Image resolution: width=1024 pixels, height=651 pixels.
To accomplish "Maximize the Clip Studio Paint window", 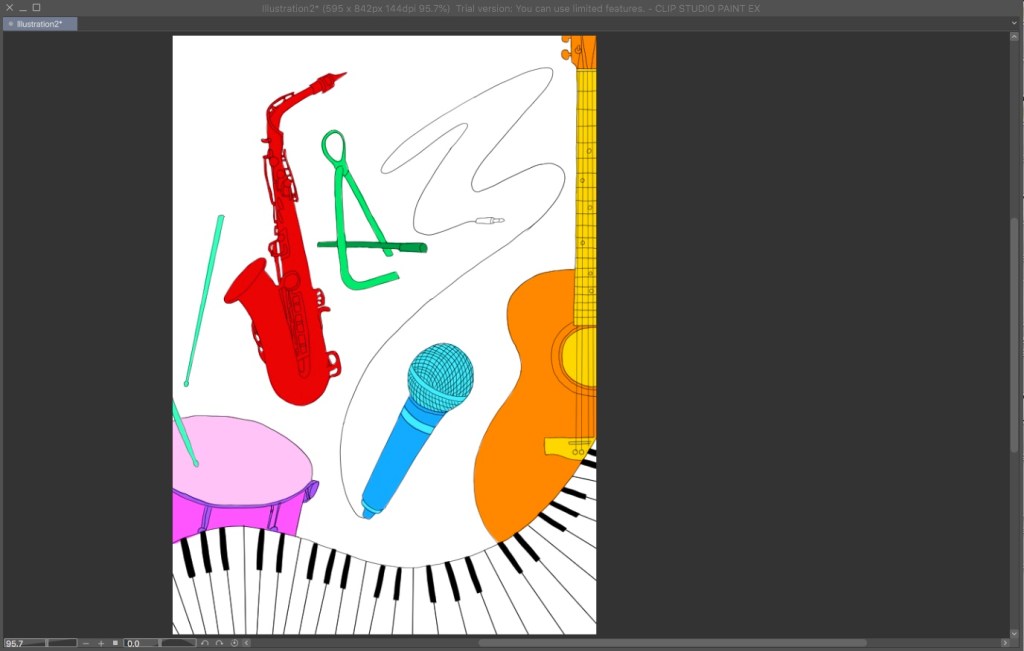I will click(37, 8).
